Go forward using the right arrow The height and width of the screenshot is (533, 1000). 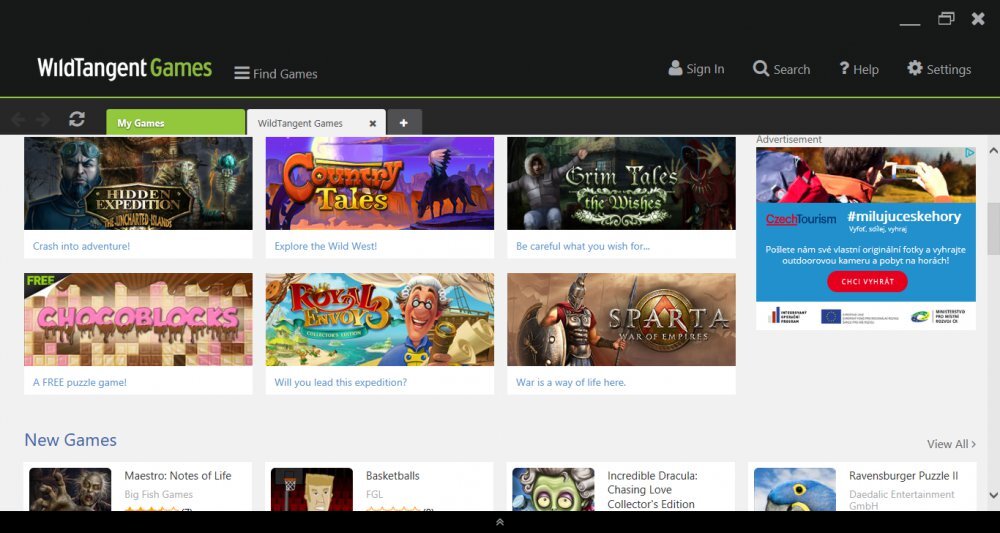pos(43,120)
